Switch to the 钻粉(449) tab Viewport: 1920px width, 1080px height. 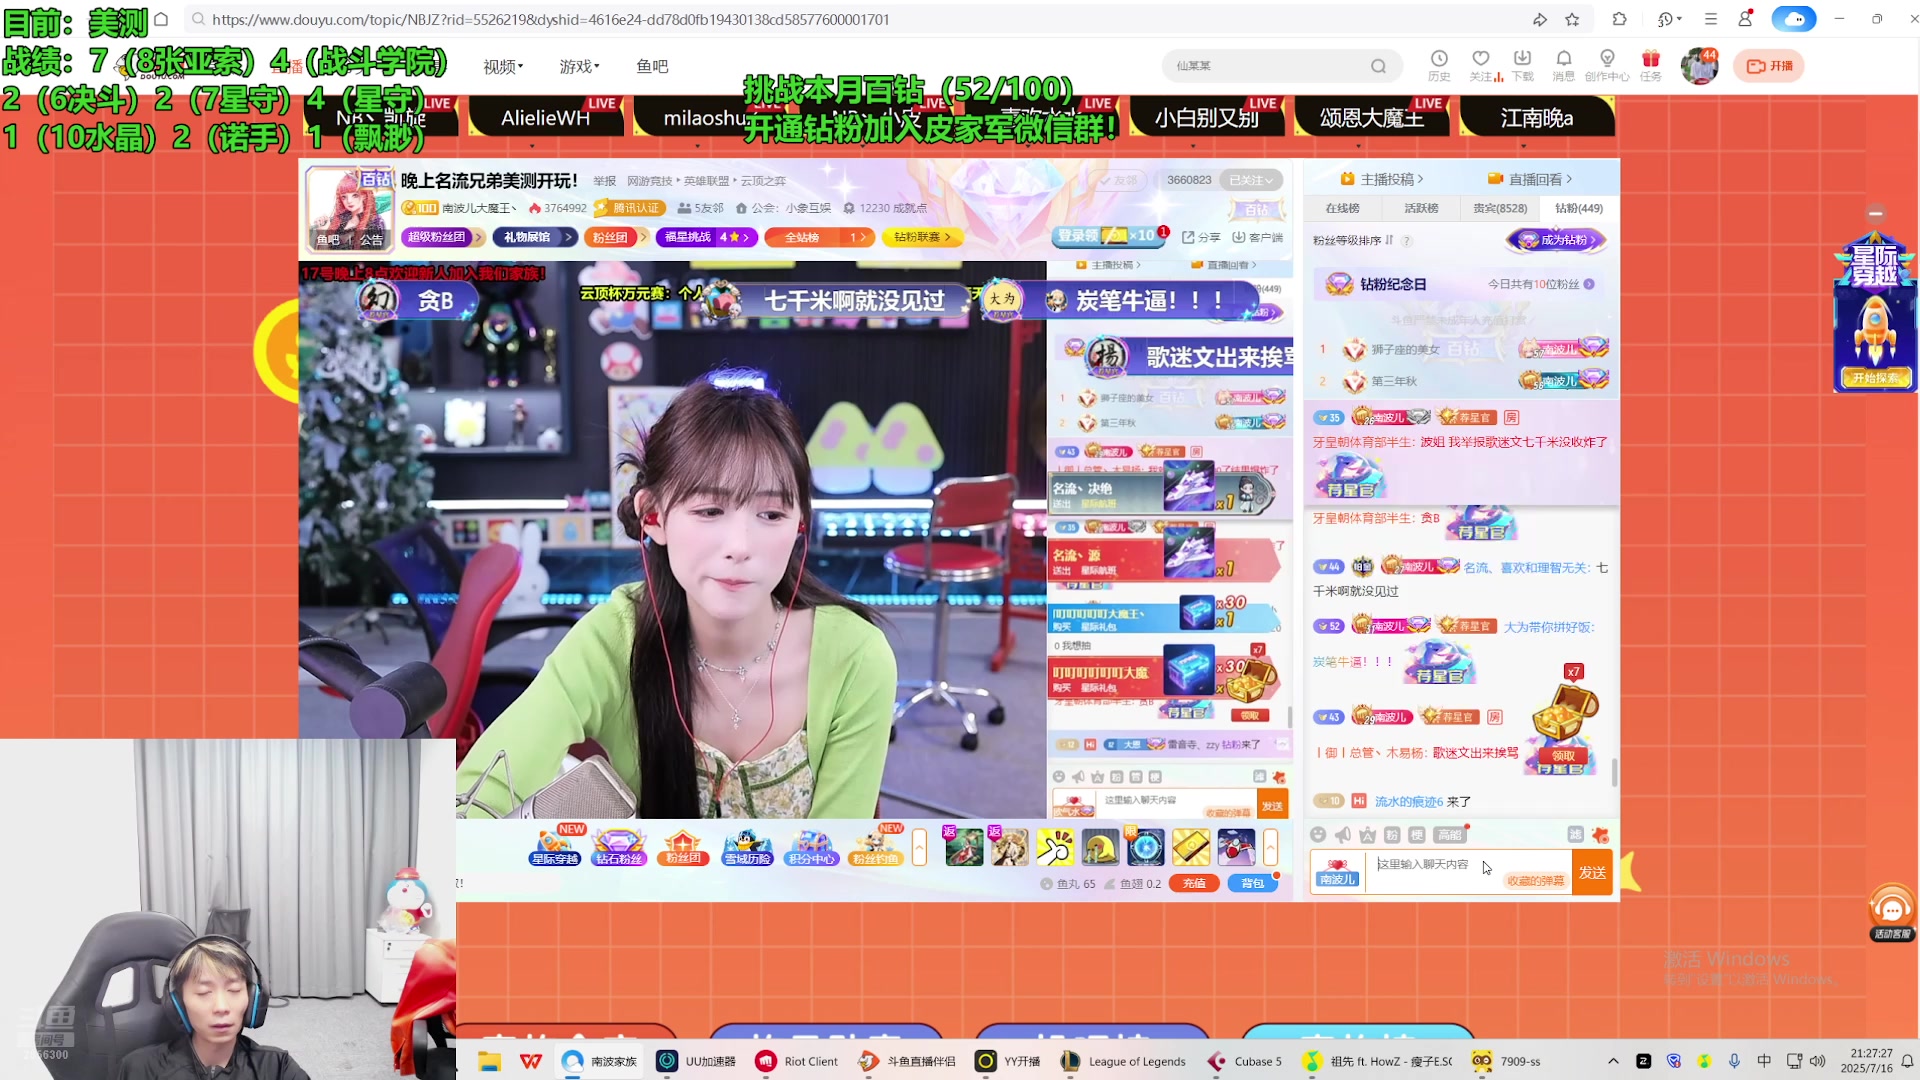1579,208
